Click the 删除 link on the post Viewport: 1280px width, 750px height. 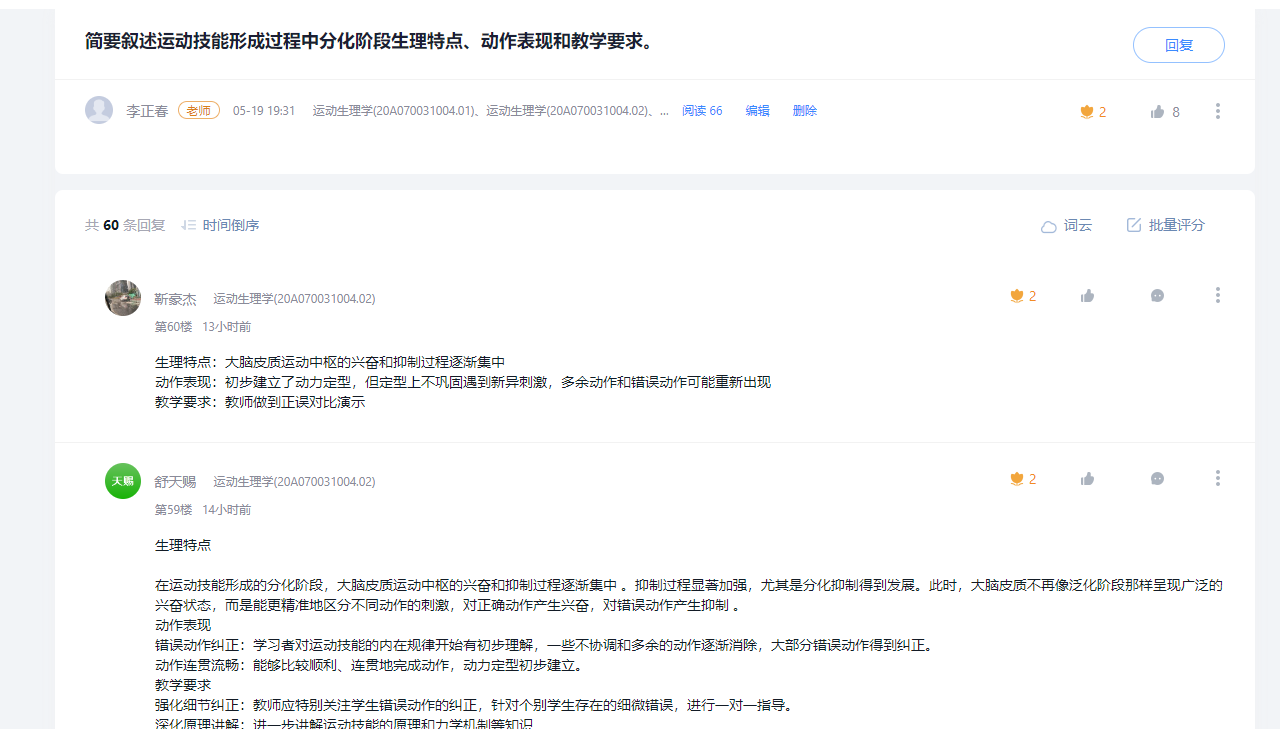(804, 111)
